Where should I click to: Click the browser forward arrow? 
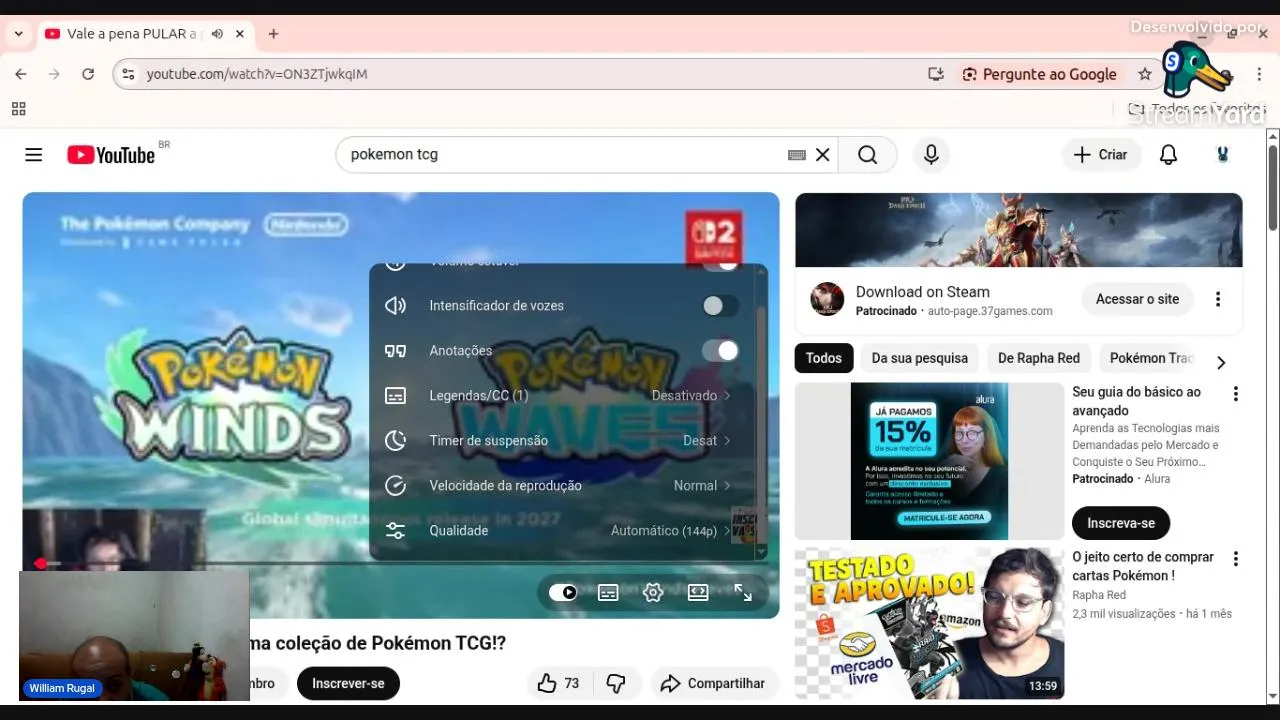[54, 74]
